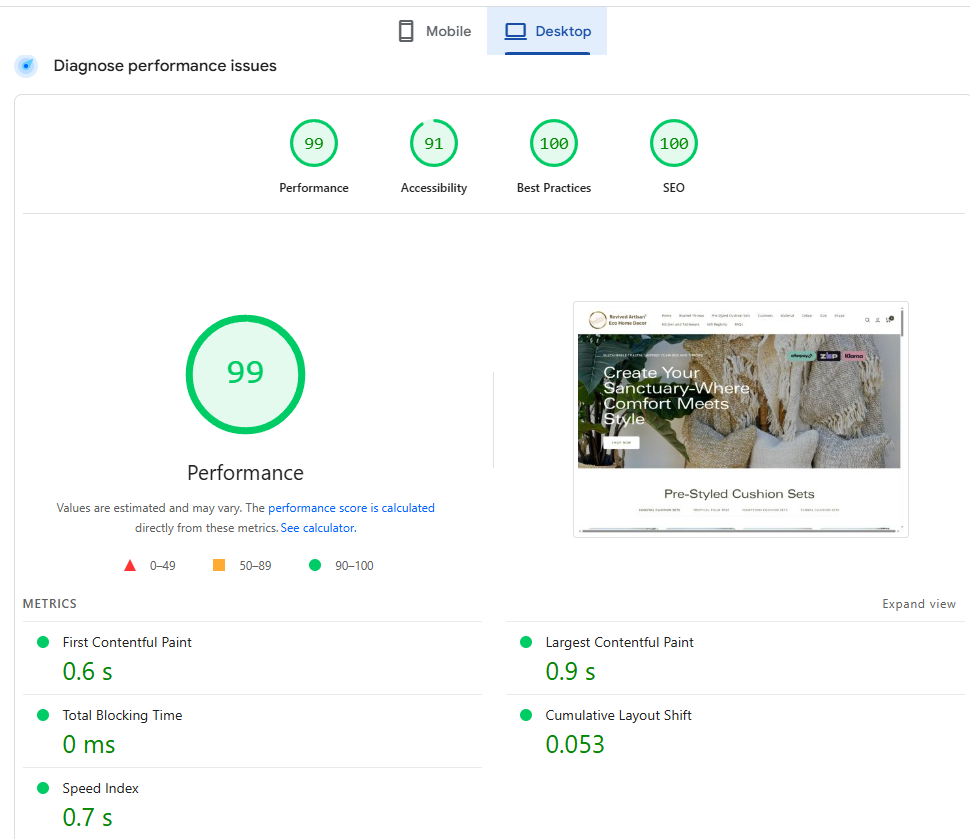Select the SEO 100 score gauge
Viewport: 970px width, 839px height.
click(673, 144)
